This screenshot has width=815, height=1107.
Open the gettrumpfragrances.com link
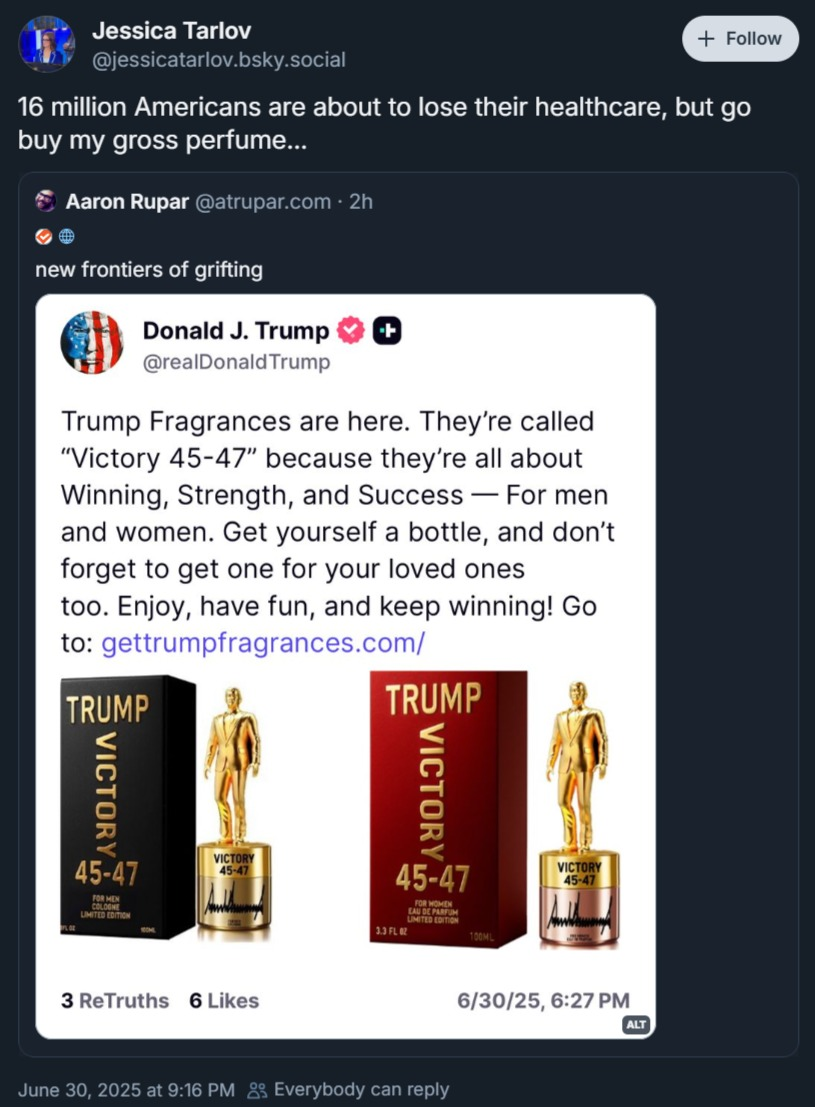(x=264, y=643)
